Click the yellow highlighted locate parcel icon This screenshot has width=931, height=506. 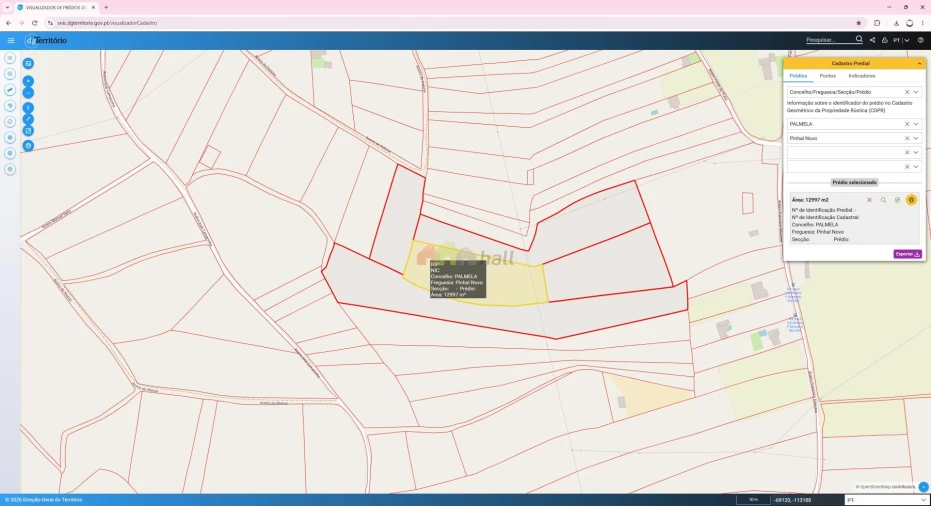[911, 200]
